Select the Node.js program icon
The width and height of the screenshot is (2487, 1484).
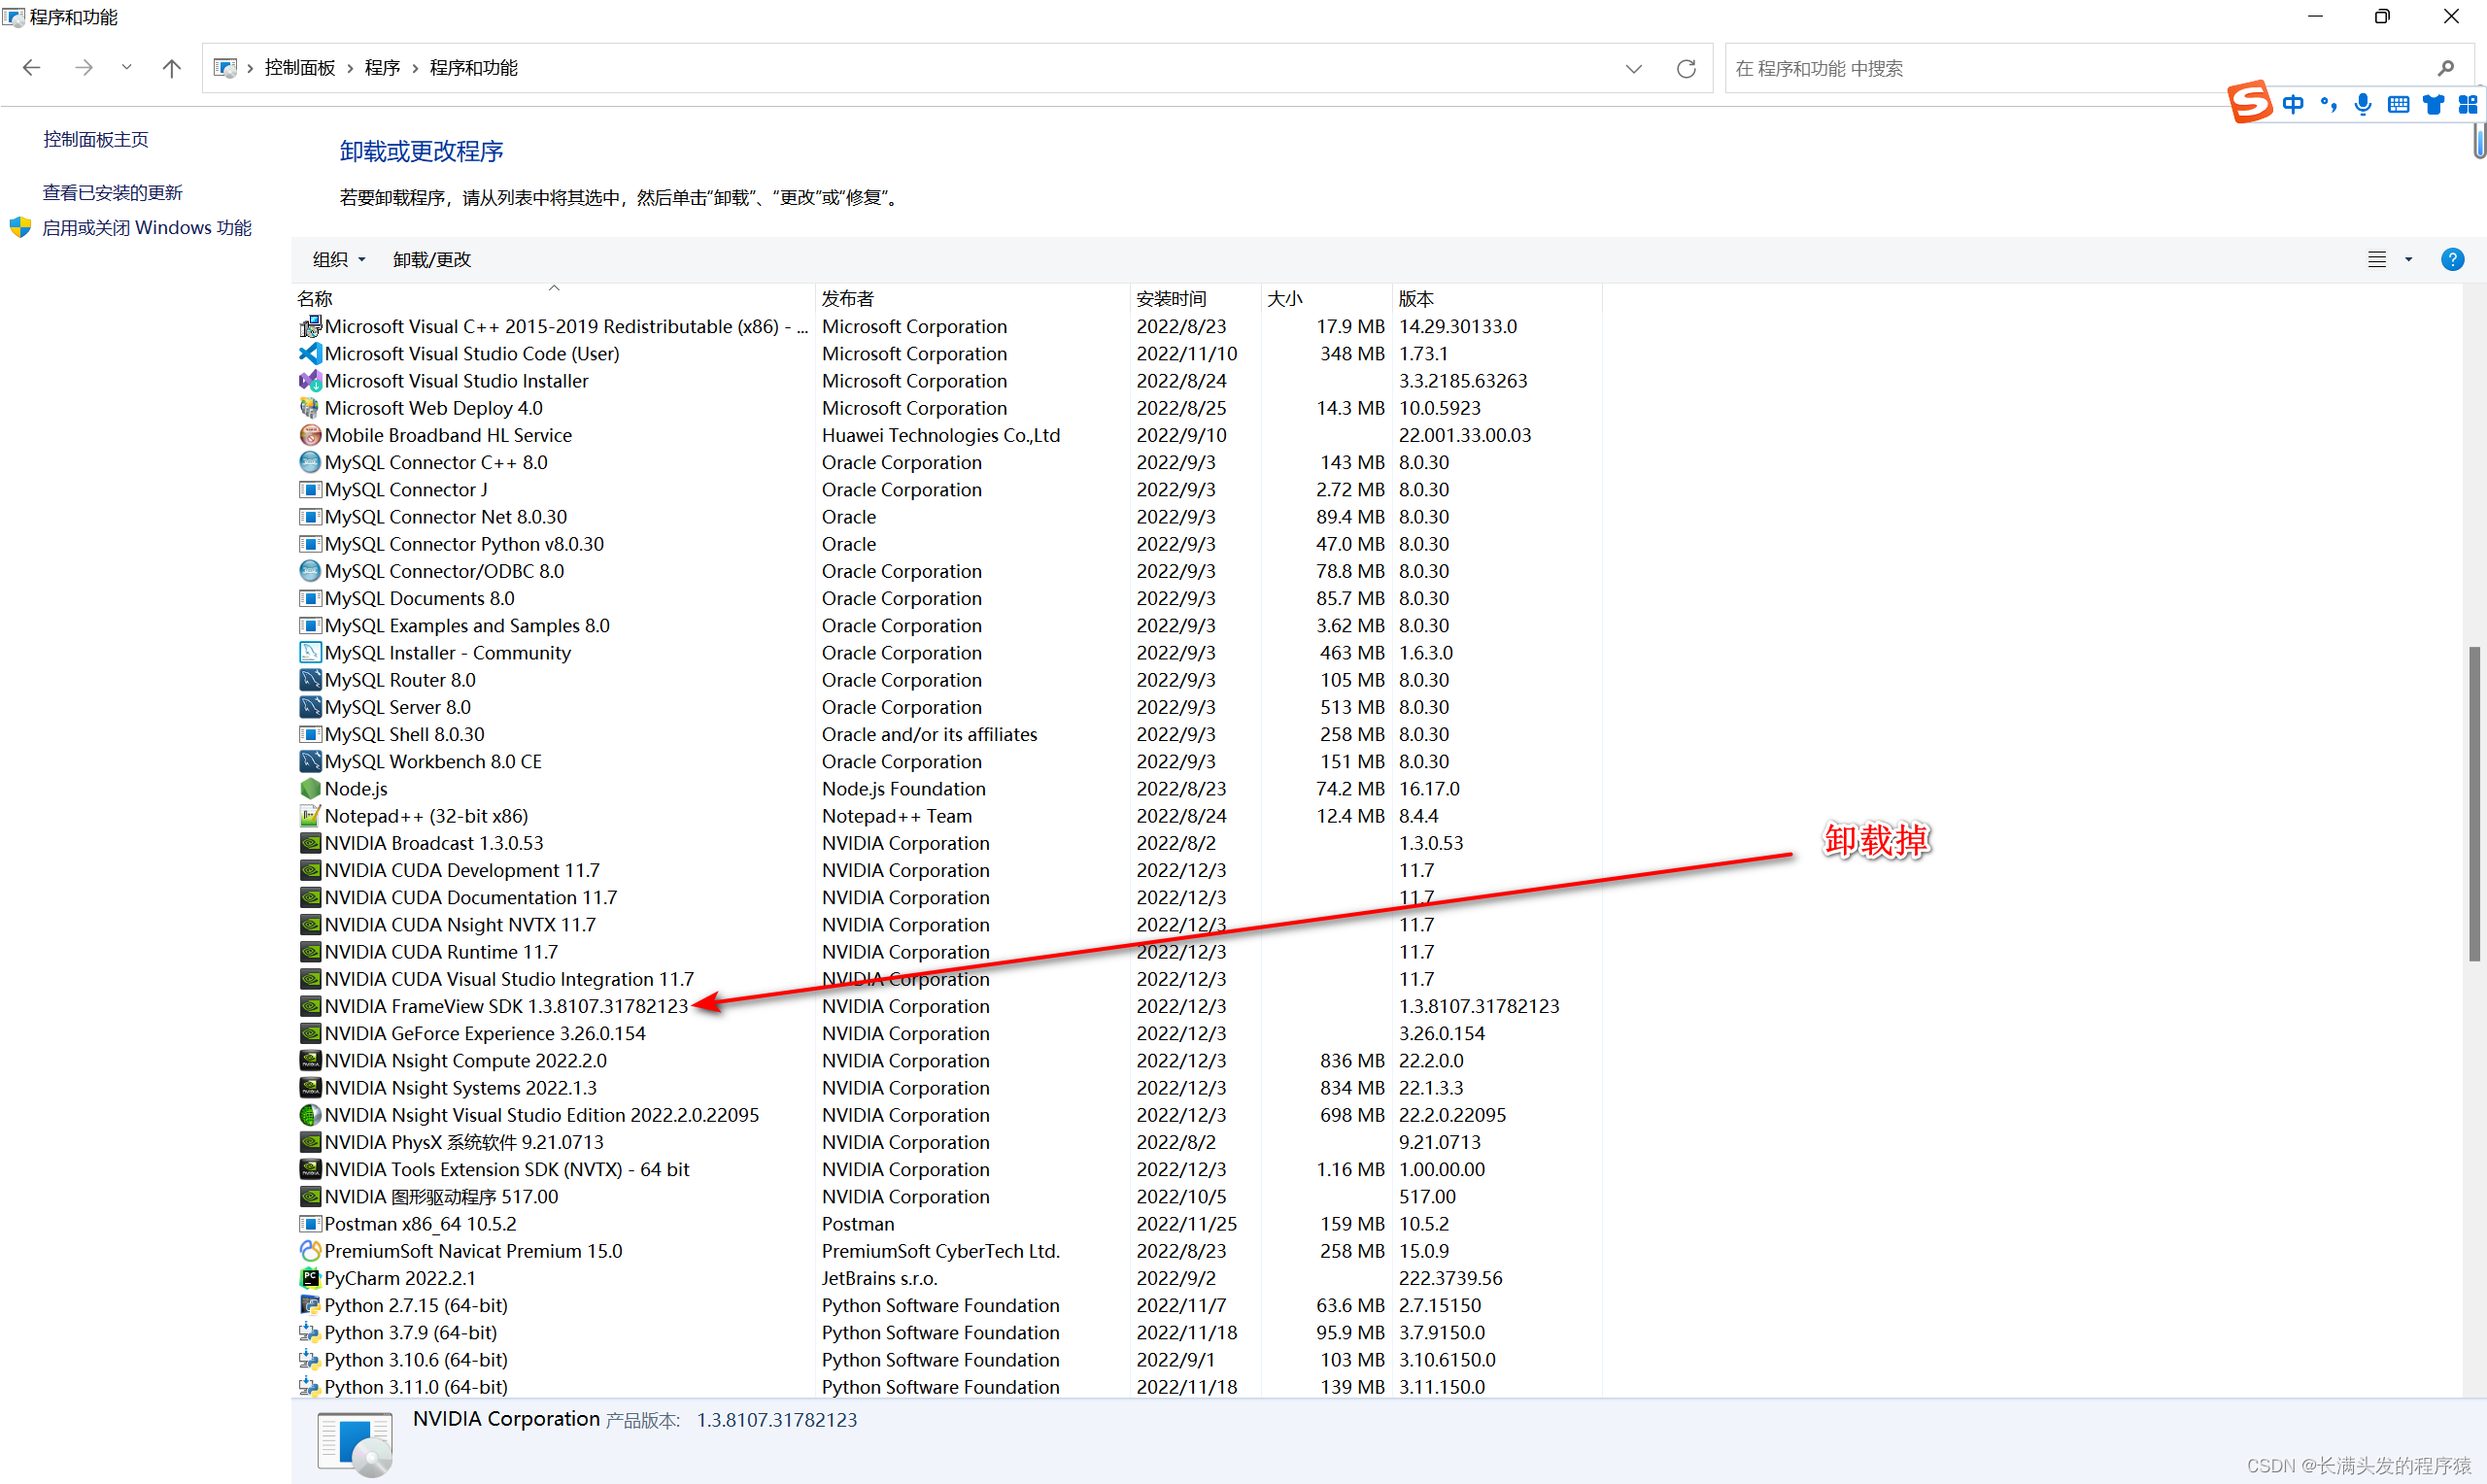[310, 789]
